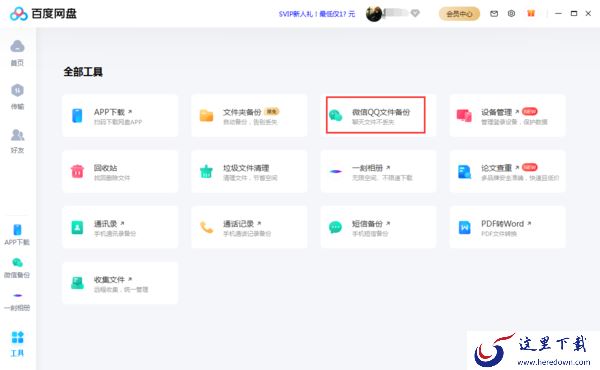Click the green 垃圾文件清理 basket icon
Screen dimensions: 600x370
tap(206, 171)
